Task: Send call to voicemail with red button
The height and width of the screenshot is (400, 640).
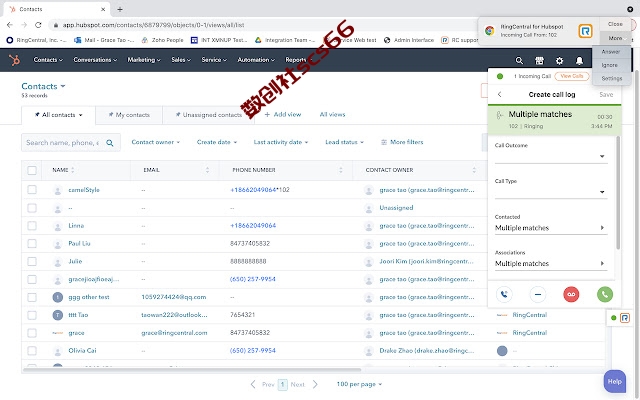Action: pyautogui.click(x=571, y=294)
